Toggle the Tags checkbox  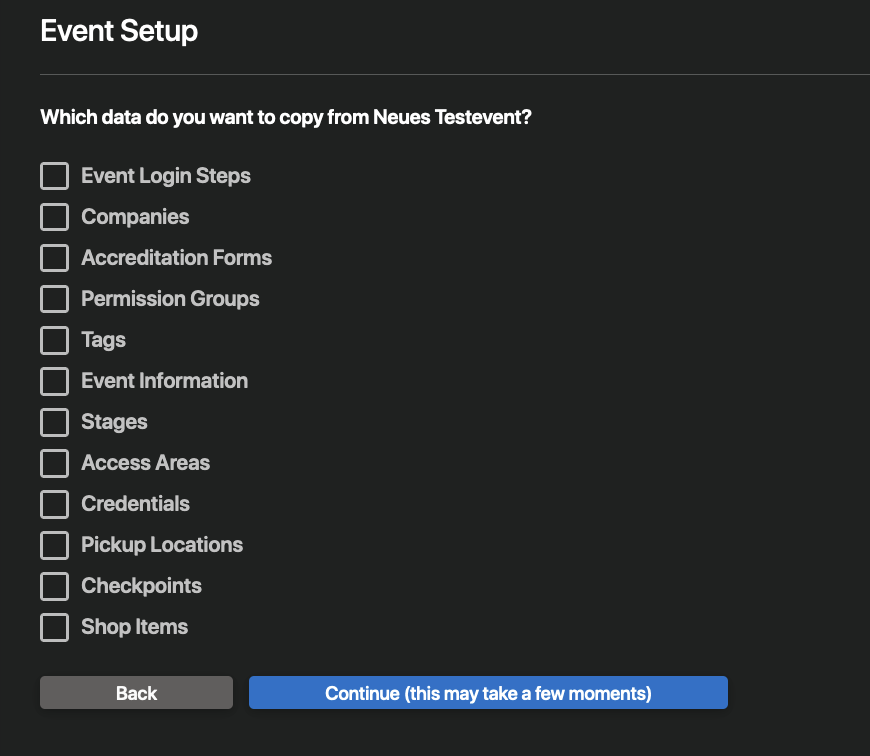[x=54, y=340]
